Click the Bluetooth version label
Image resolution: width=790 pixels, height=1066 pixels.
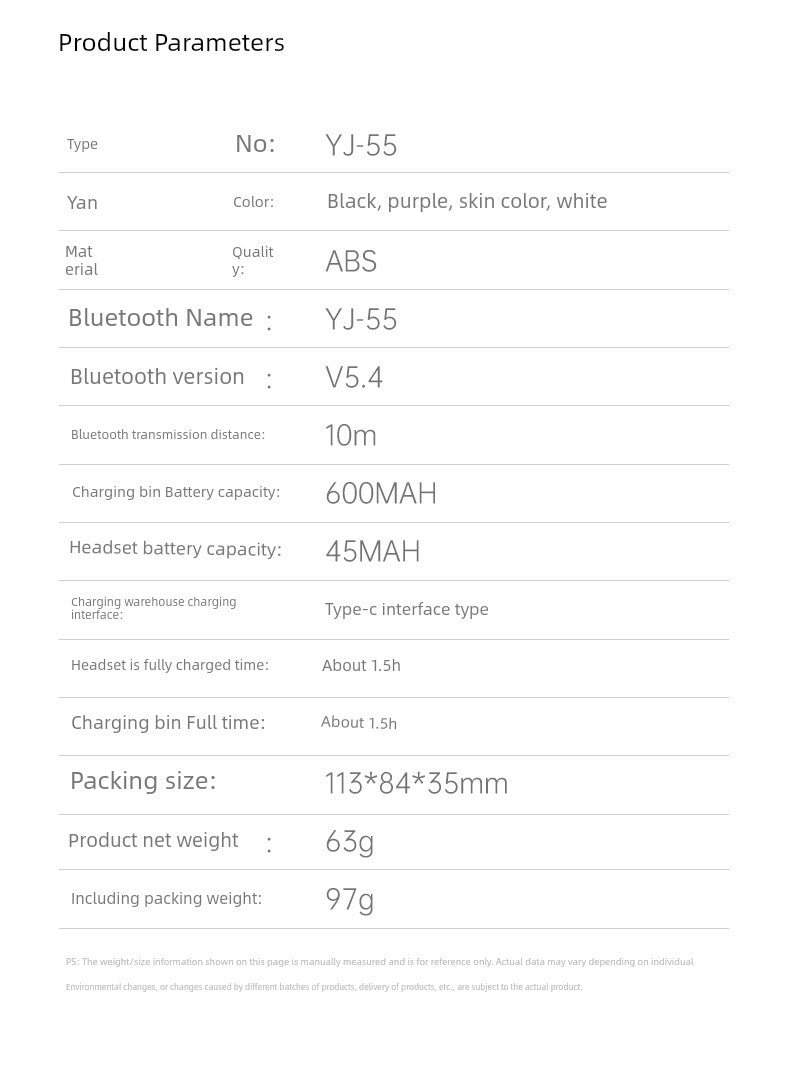157,377
